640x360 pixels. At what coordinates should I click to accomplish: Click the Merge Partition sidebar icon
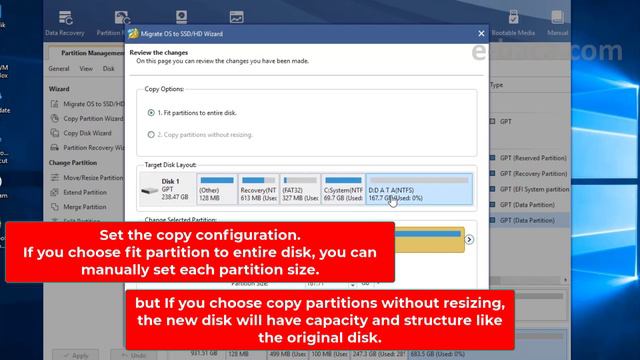point(55,207)
